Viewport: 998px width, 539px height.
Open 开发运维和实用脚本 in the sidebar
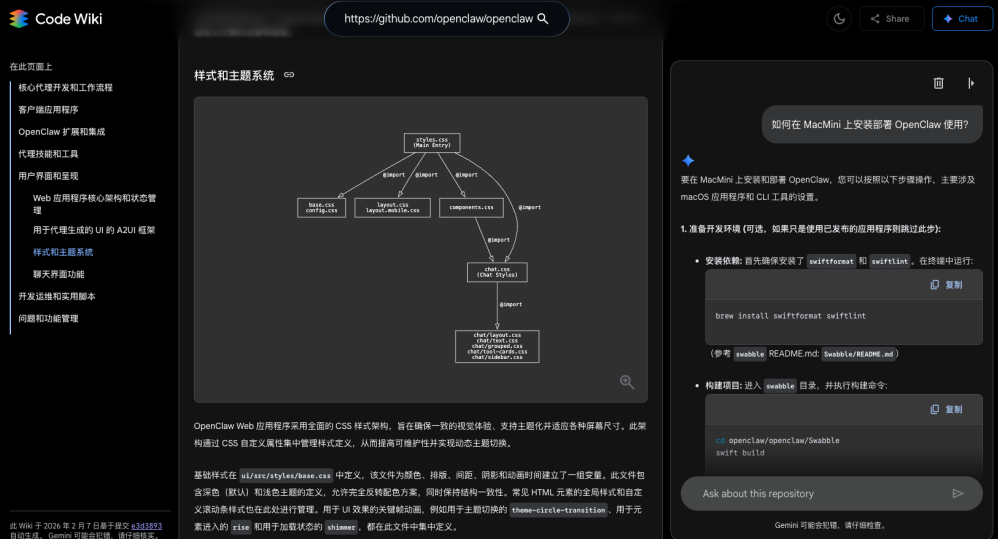pos(58,296)
